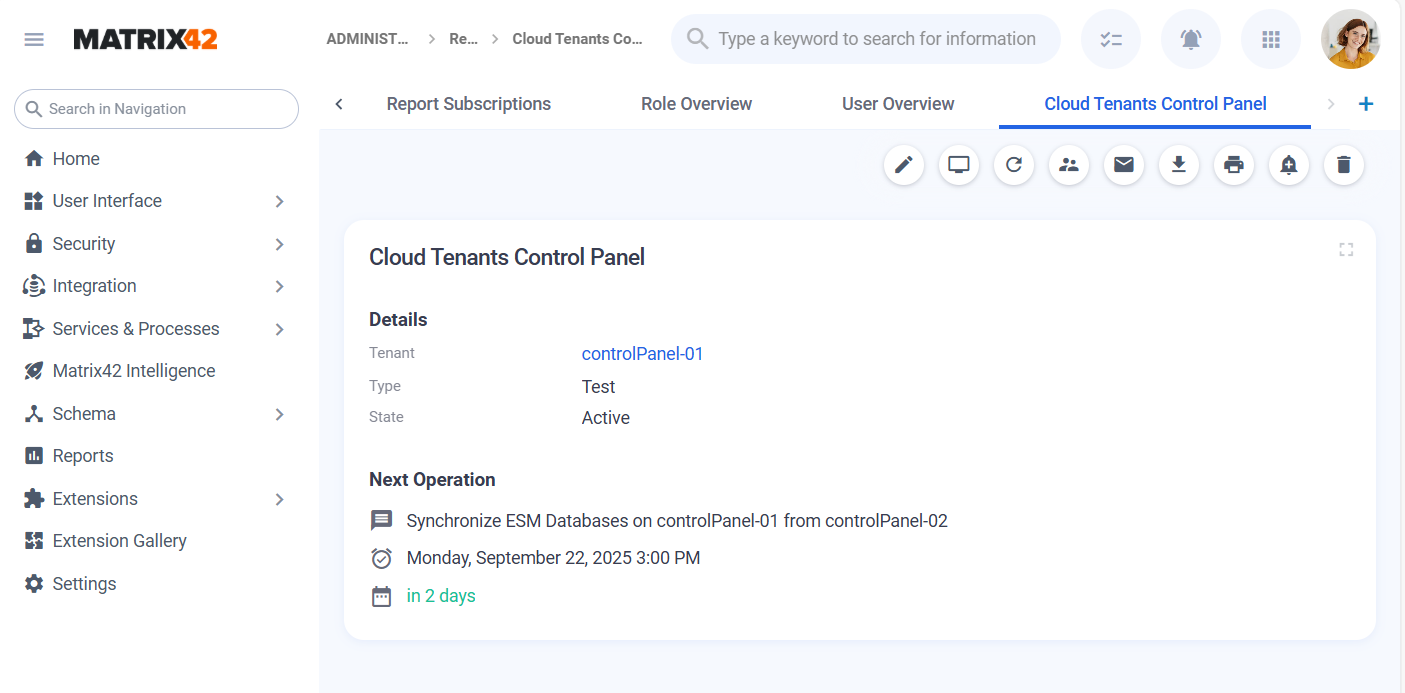This screenshot has width=1405, height=693.
Task: Click the add notification bell icon
Action: 1289,165
